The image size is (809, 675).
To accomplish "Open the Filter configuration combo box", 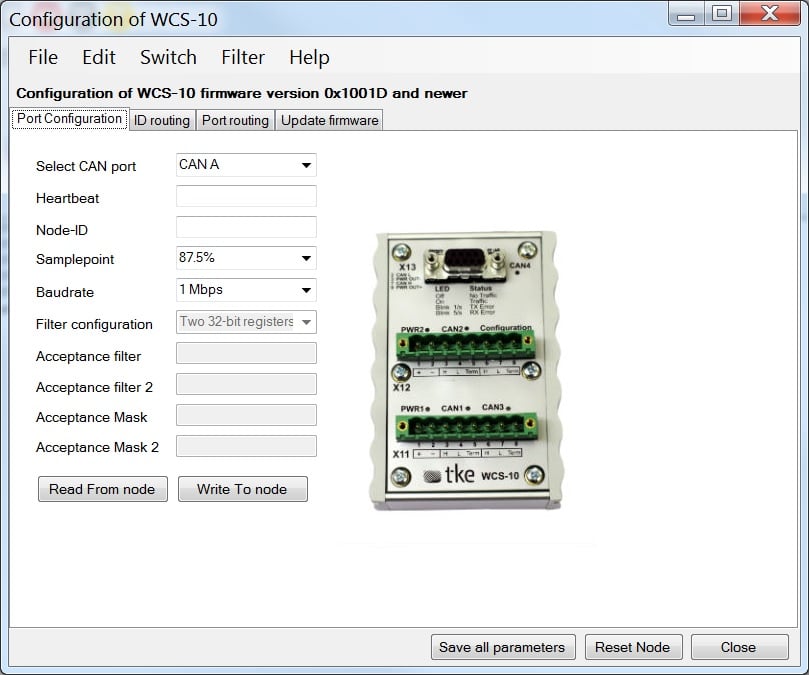I will (246, 322).
